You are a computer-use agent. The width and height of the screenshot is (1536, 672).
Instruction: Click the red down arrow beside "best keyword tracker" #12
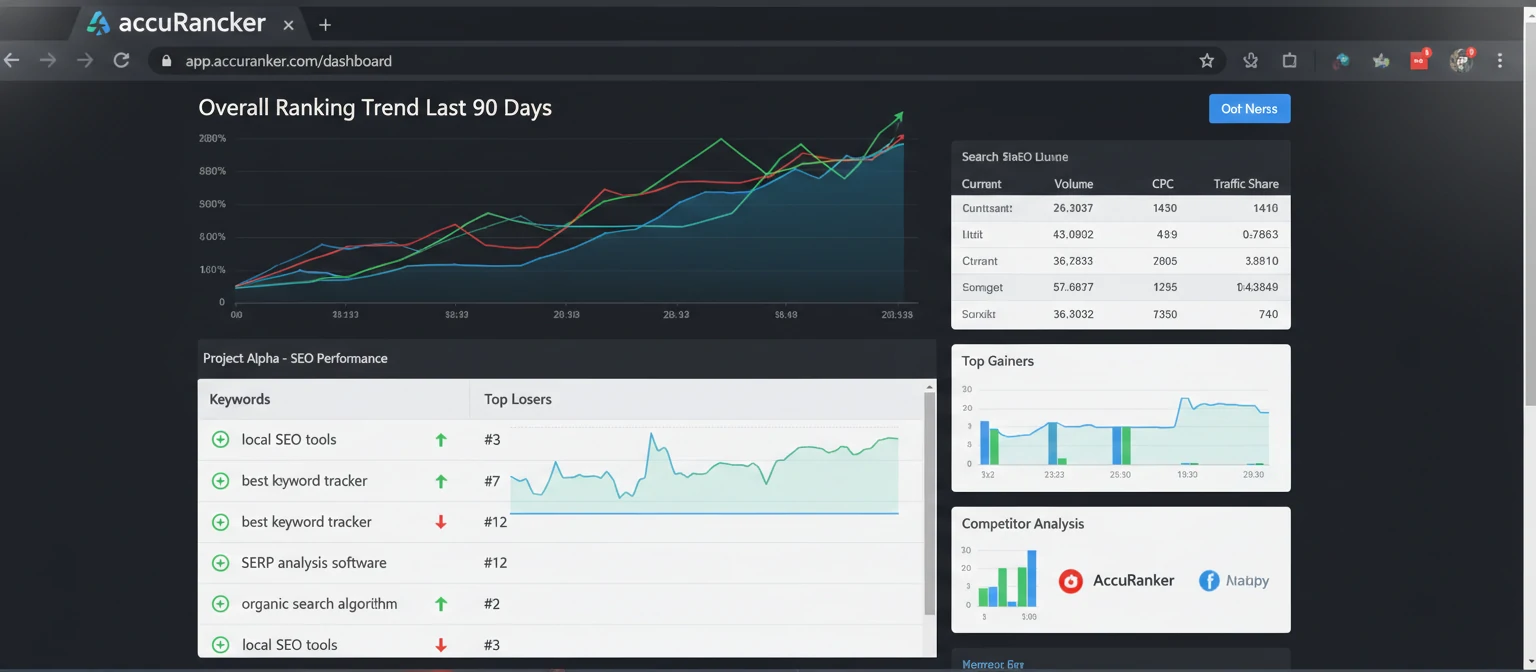pos(441,521)
